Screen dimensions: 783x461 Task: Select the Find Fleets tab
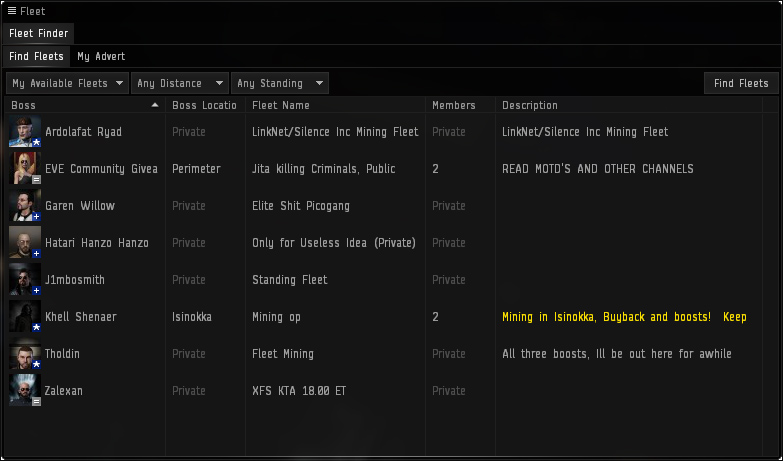36,56
